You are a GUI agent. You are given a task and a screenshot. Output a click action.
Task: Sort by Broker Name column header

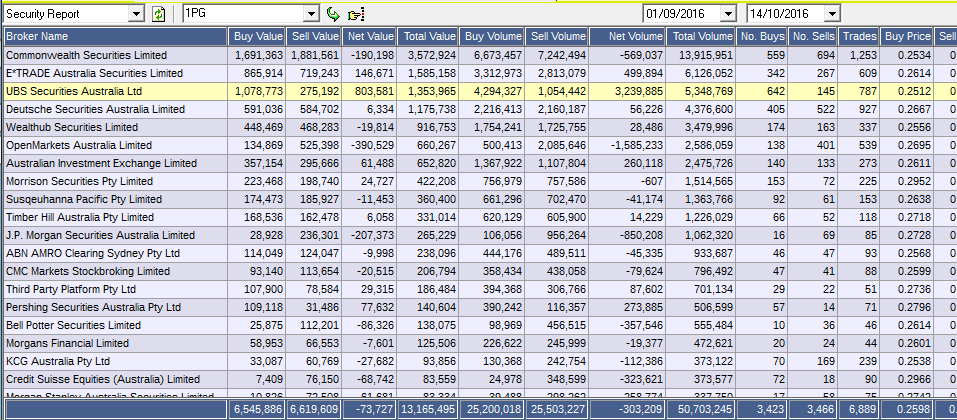coord(115,37)
